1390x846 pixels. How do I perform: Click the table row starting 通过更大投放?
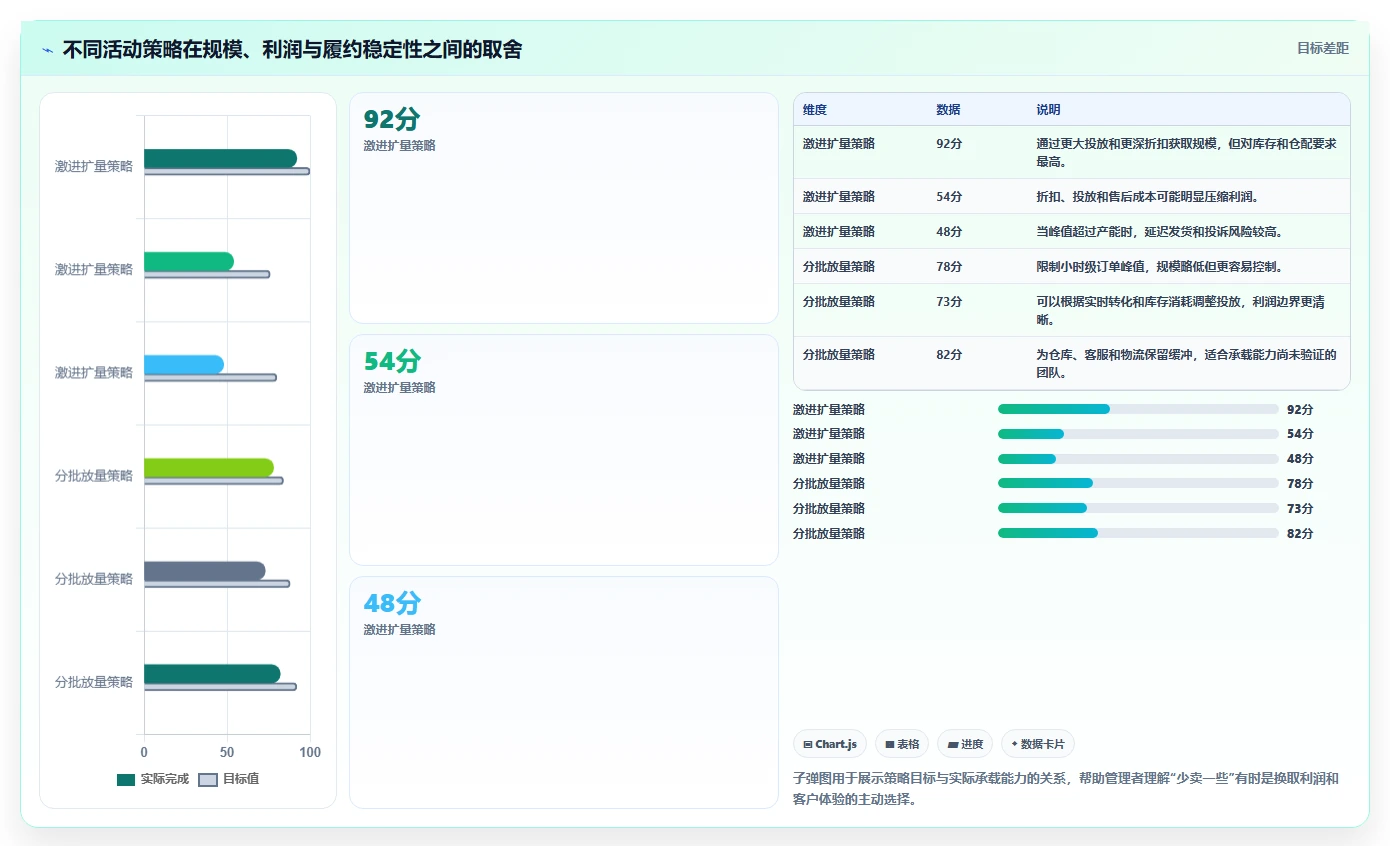tap(1071, 152)
